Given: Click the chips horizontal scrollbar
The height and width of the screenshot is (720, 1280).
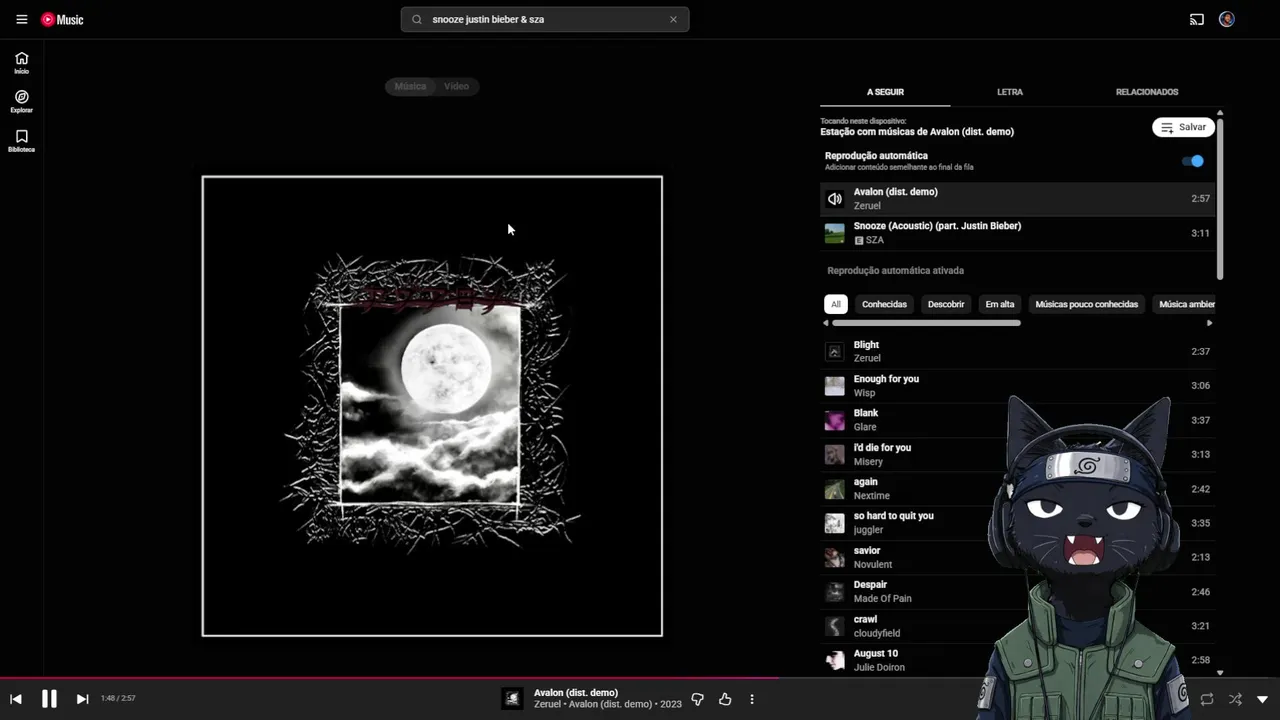Looking at the screenshot, I should [926, 323].
